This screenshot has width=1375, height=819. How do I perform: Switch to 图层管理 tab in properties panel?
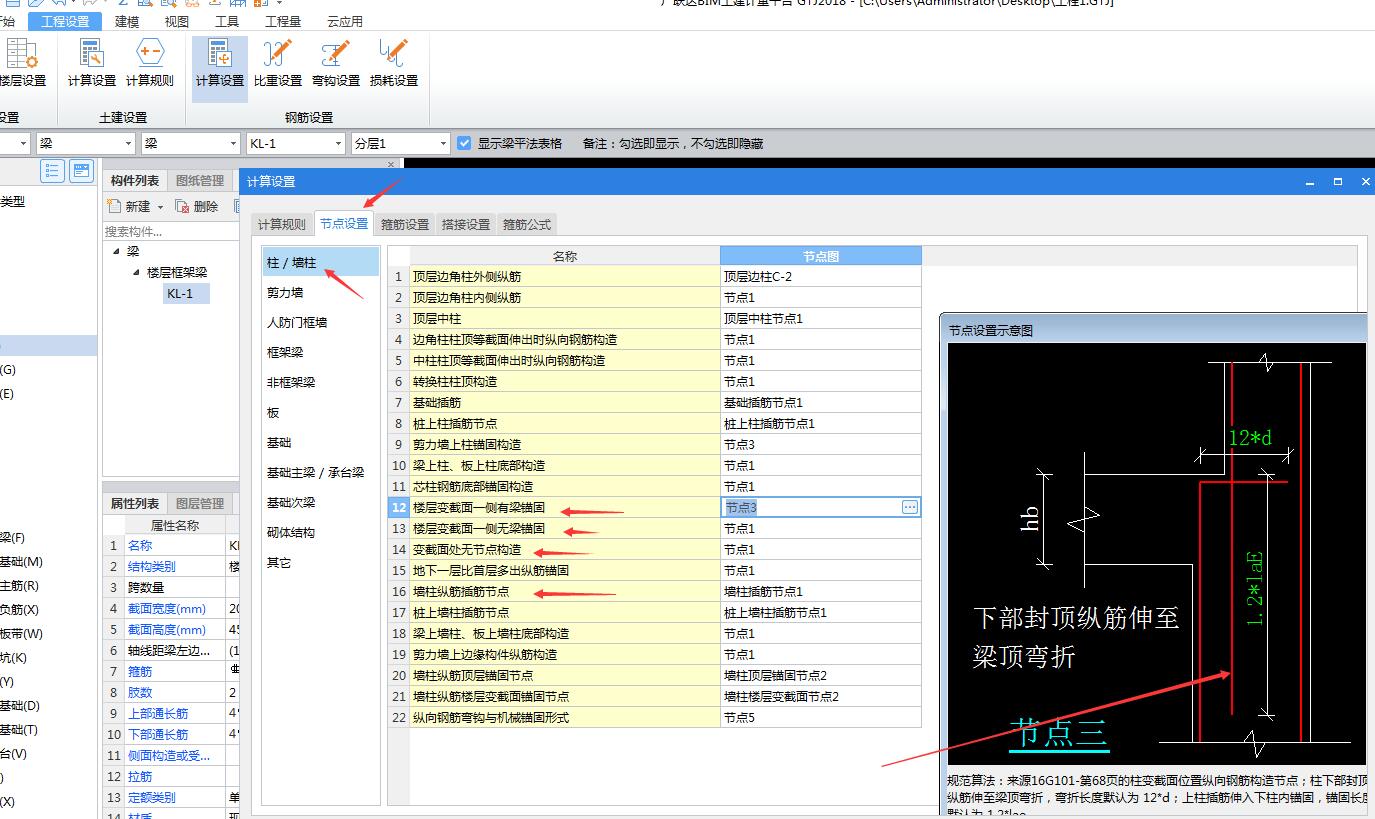[200, 503]
